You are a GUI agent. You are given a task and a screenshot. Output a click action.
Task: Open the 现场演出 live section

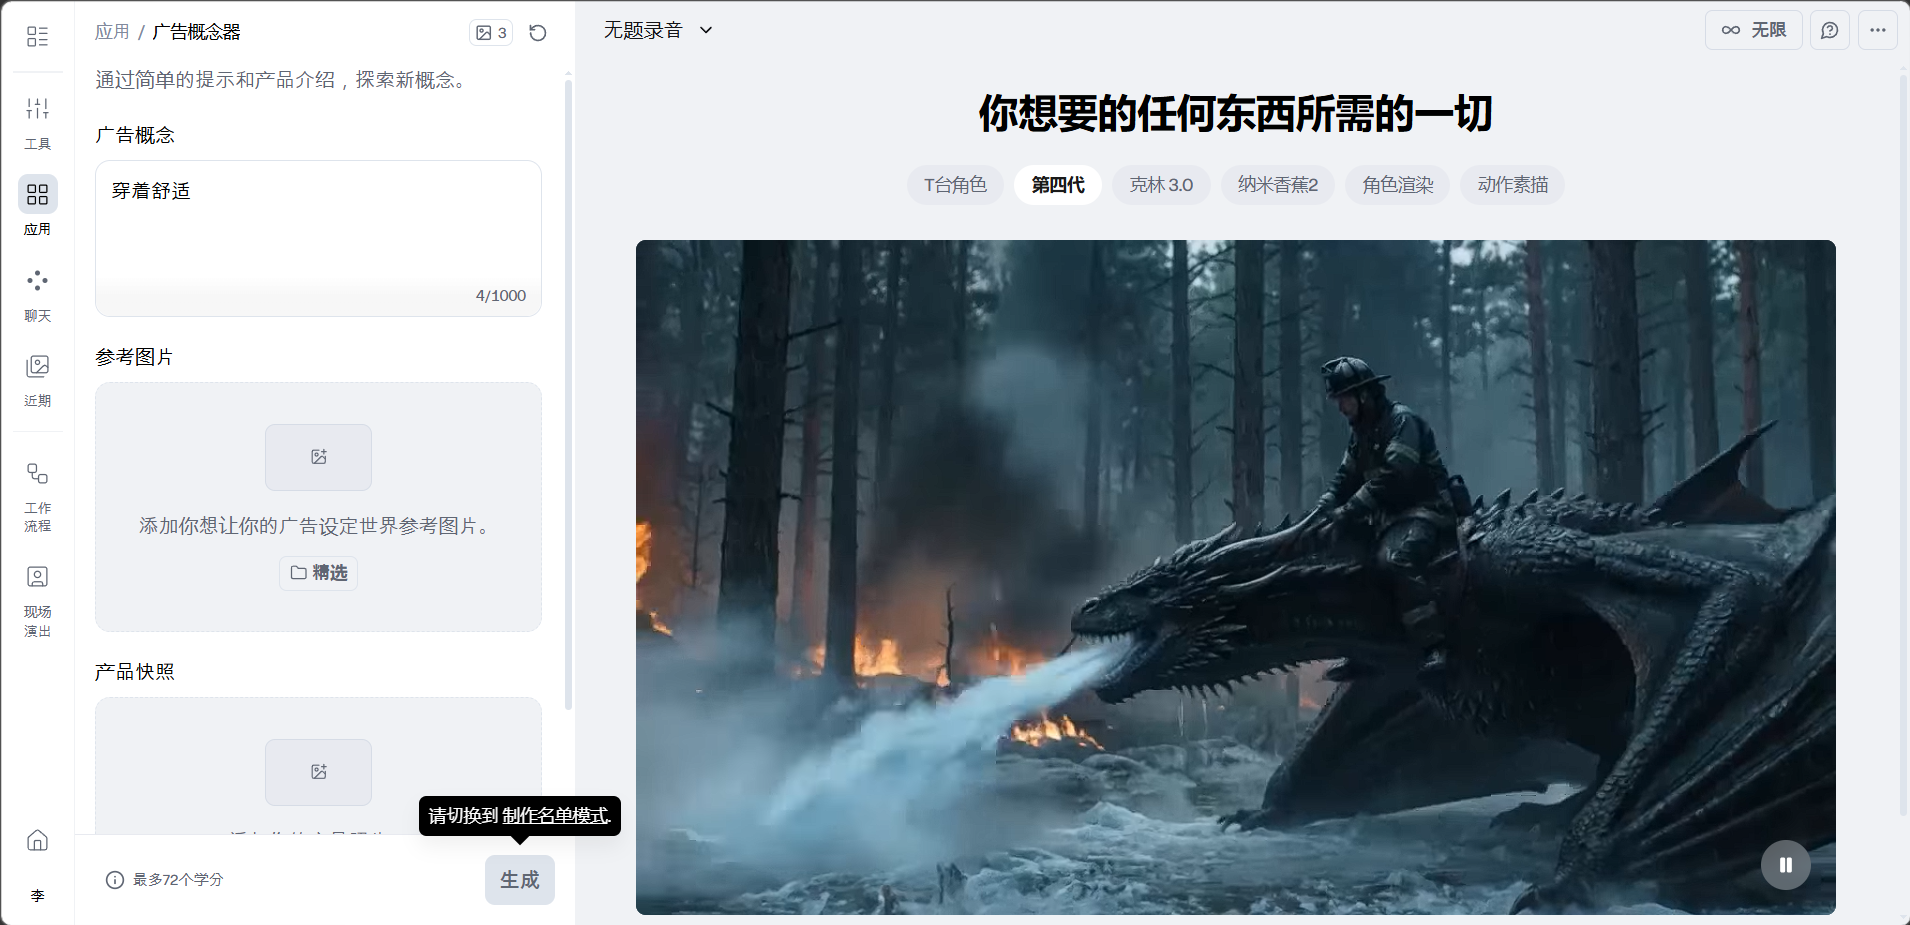pos(37,600)
